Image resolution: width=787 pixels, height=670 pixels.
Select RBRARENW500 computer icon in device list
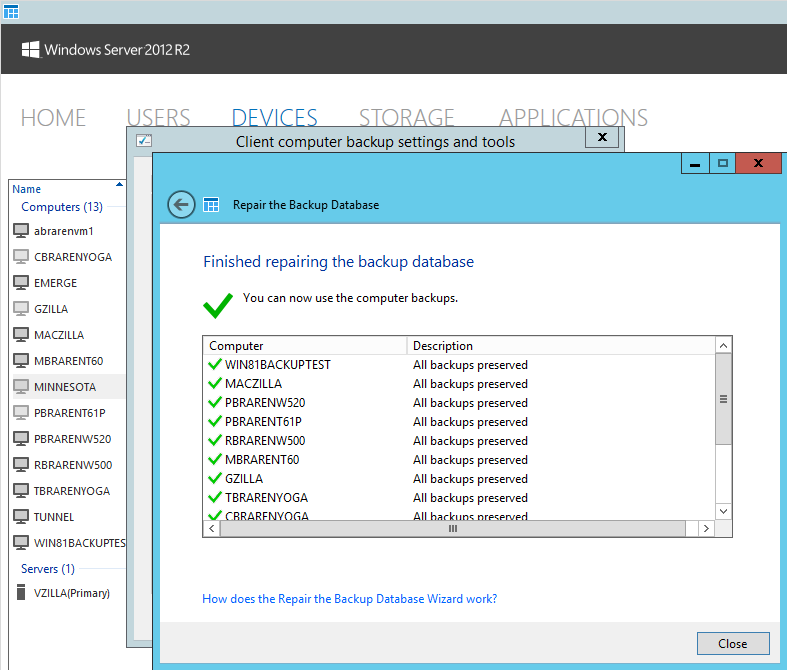point(21,465)
